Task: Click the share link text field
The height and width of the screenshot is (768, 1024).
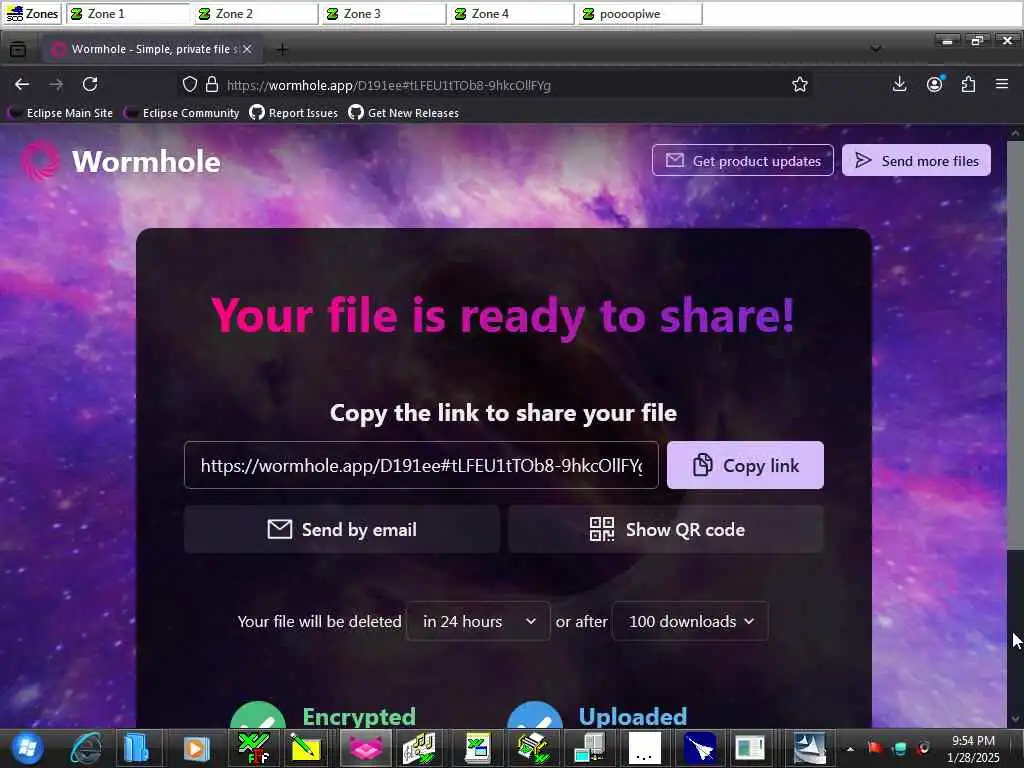Action: pyautogui.click(x=421, y=465)
